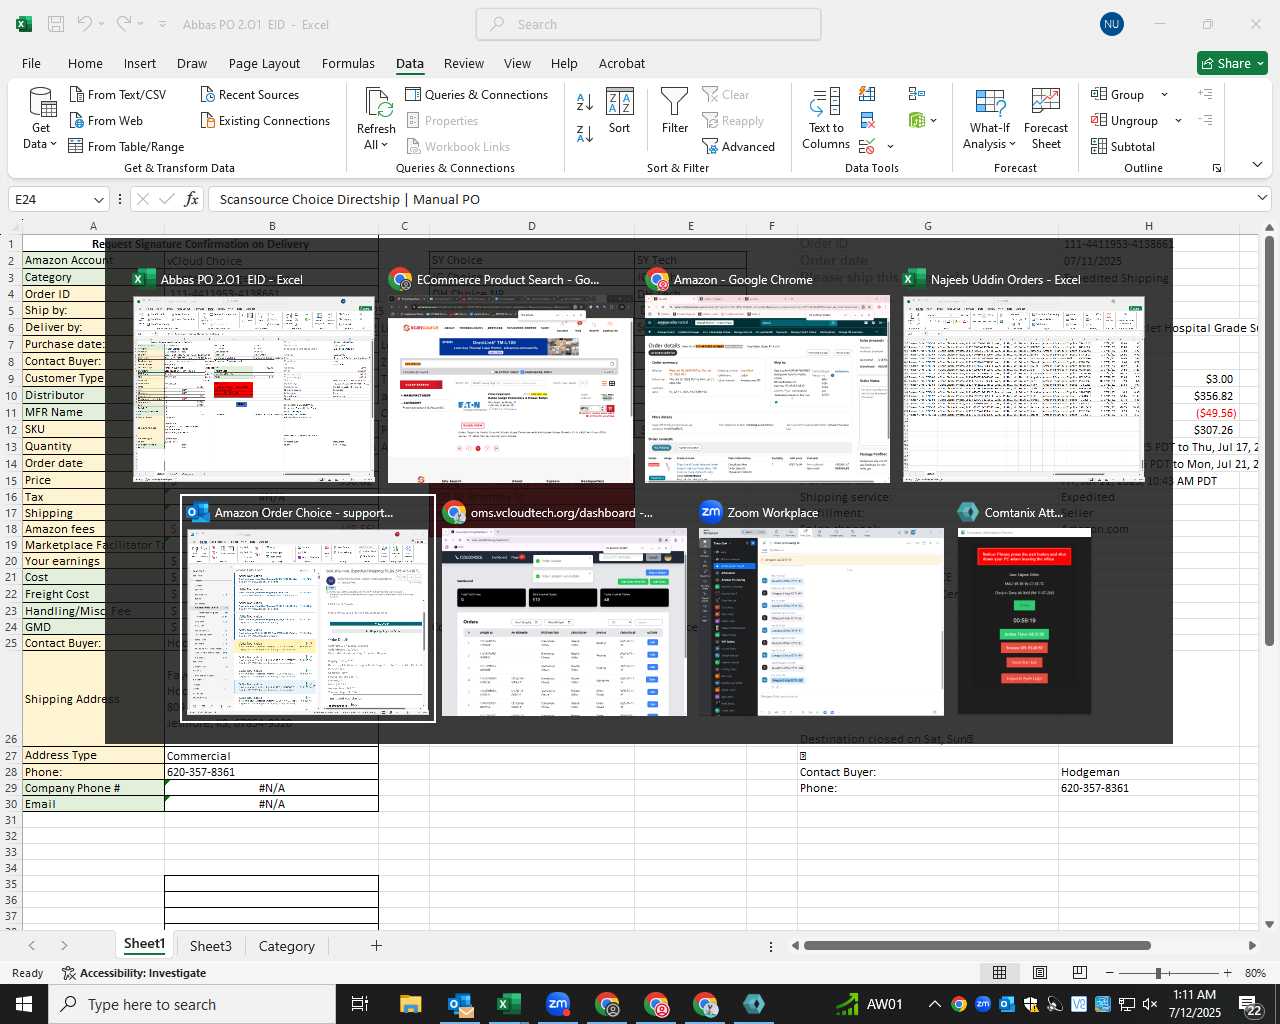Import data From Text/CSV
This screenshot has height=1024, width=1280.
117,94
